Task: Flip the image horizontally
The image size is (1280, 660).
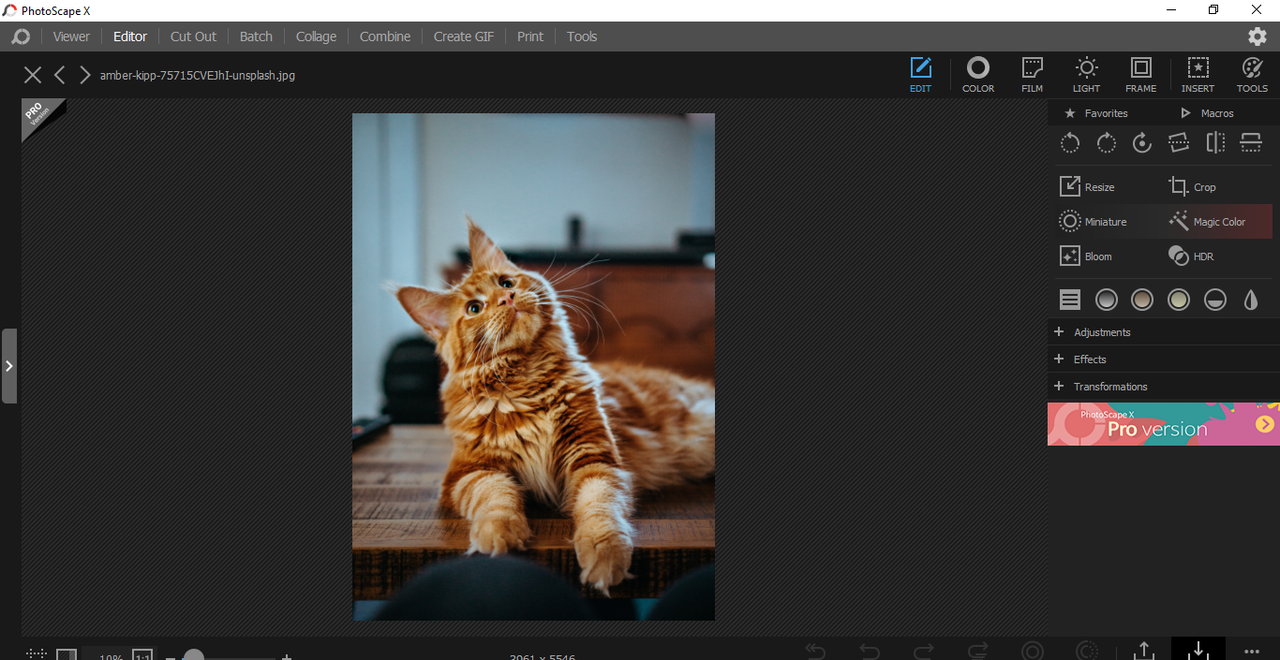Action: 1215,143
